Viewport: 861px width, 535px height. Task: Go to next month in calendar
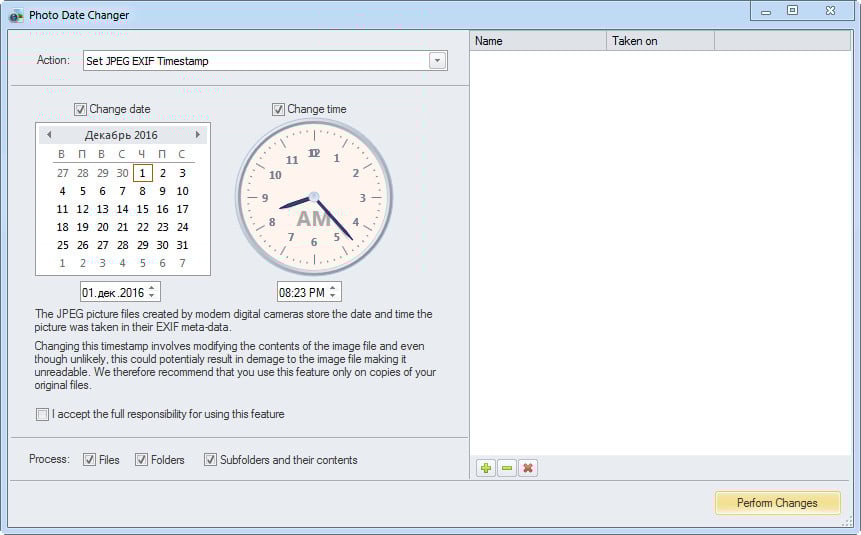[198, 135]
